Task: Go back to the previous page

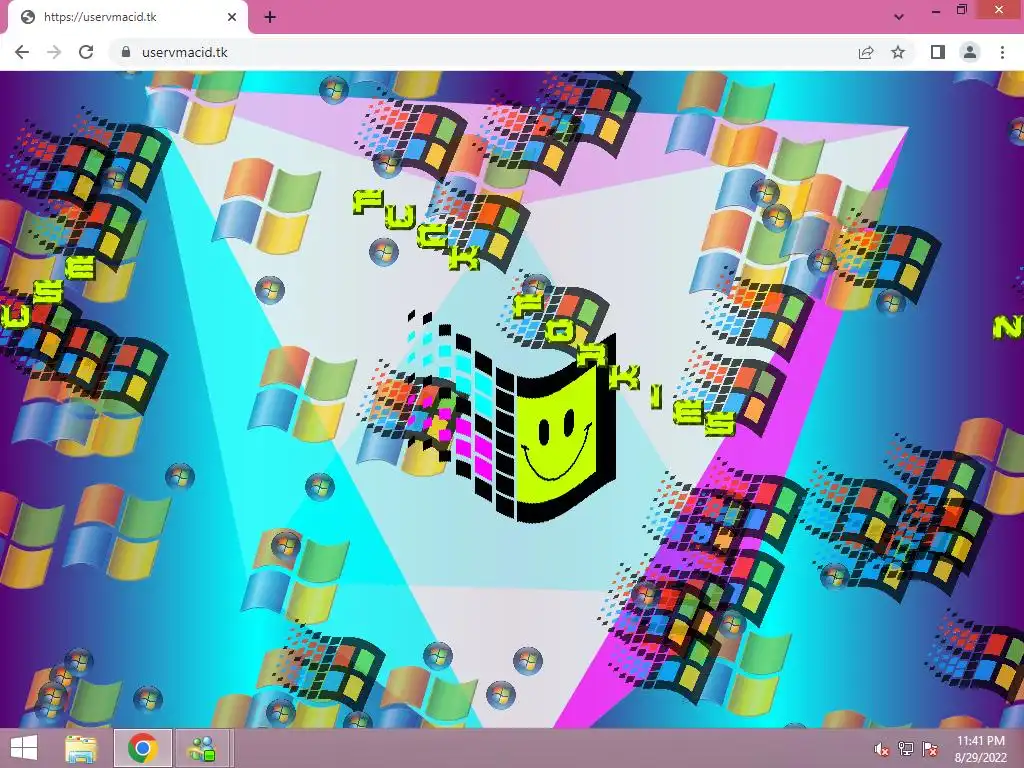Action: [x=22, y=52]
